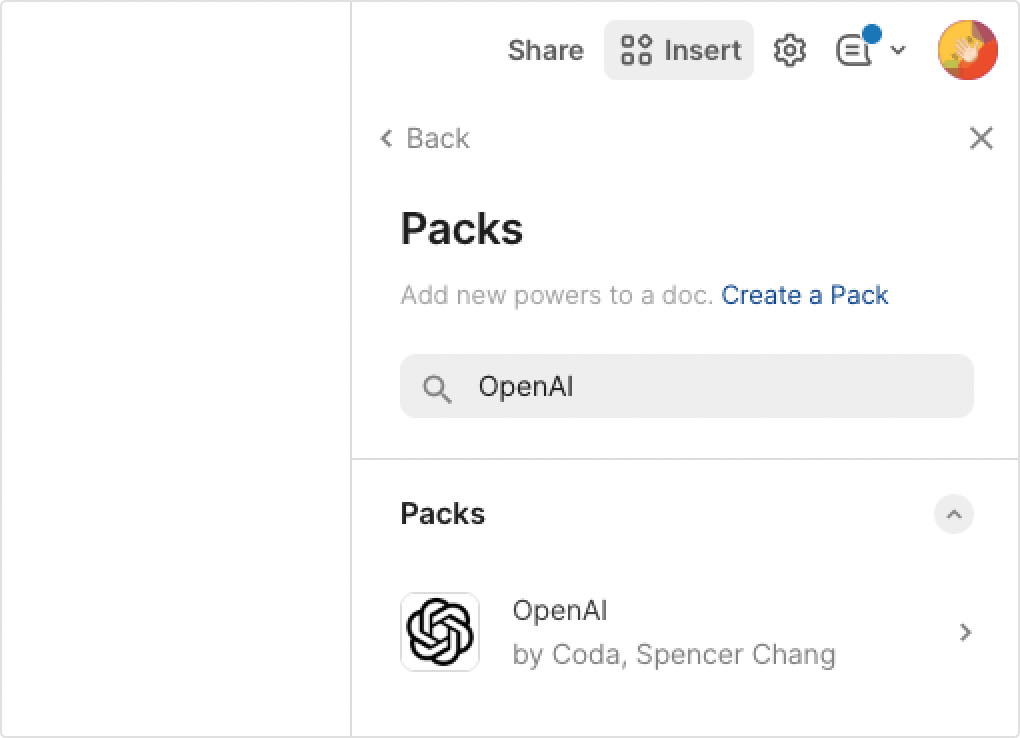Click the Insert button label
This screenshot has width=1020, height=738.
(x=703, y=50)
